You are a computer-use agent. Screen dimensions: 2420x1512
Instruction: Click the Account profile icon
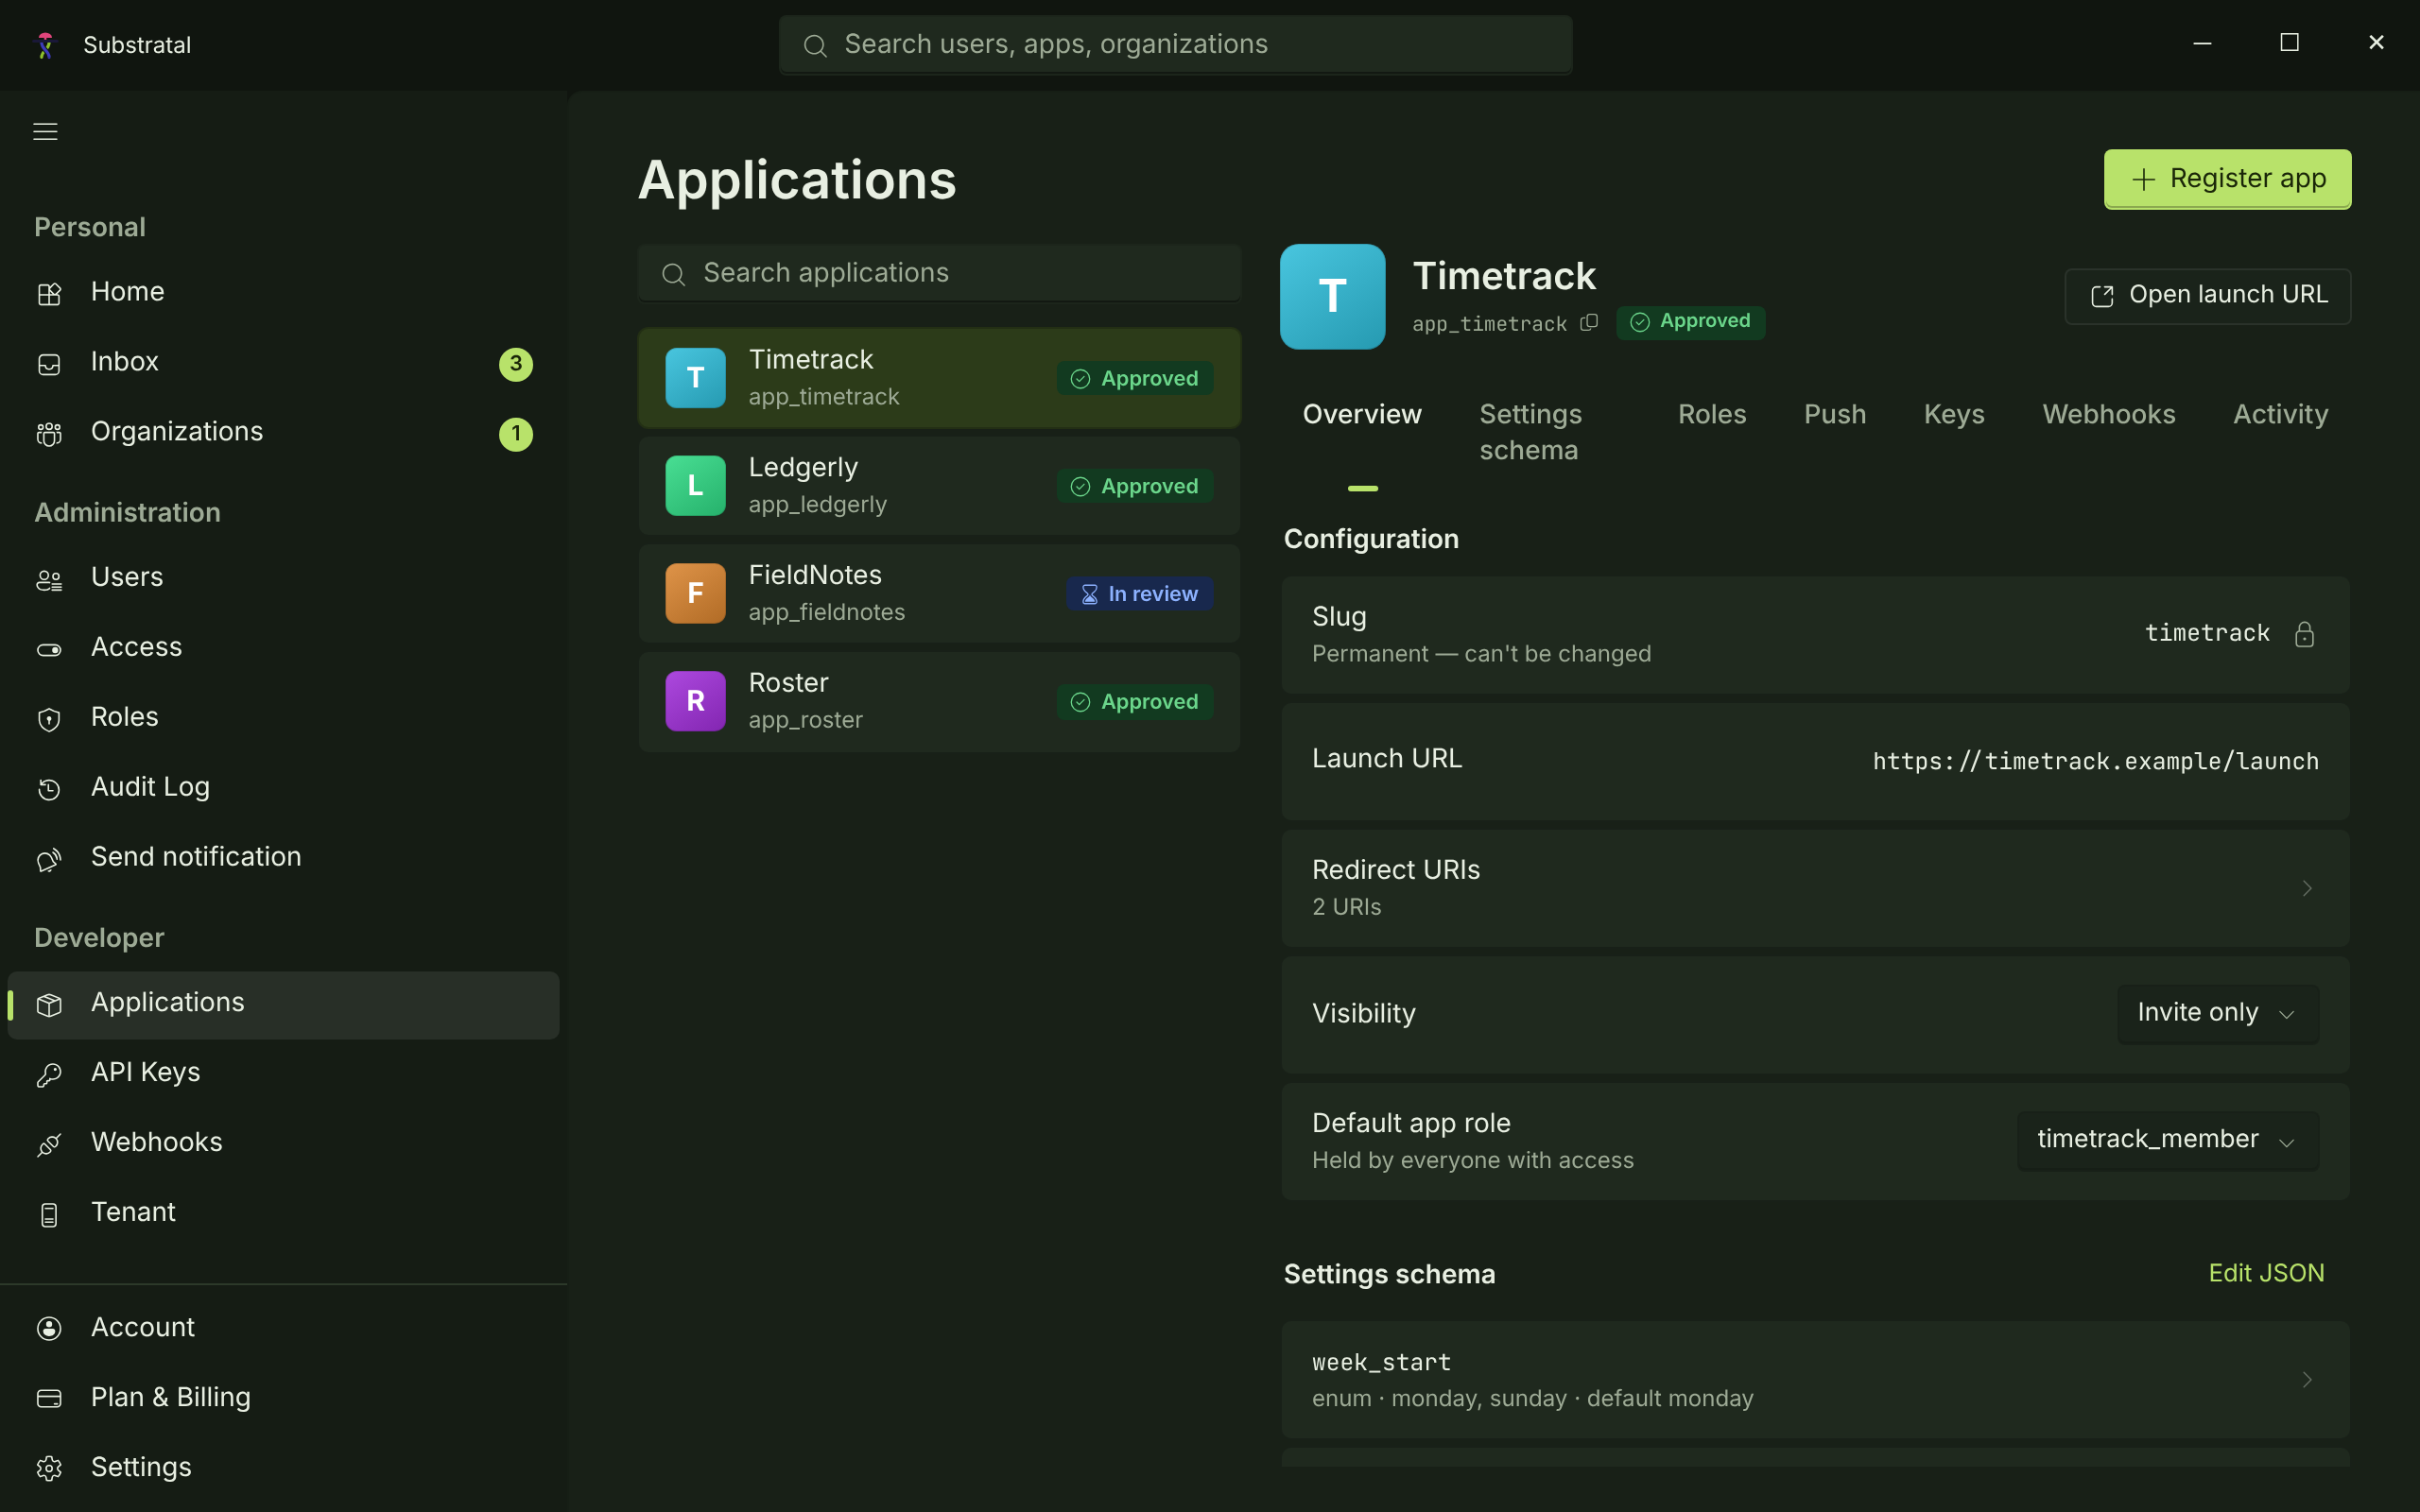[49, 1328]
